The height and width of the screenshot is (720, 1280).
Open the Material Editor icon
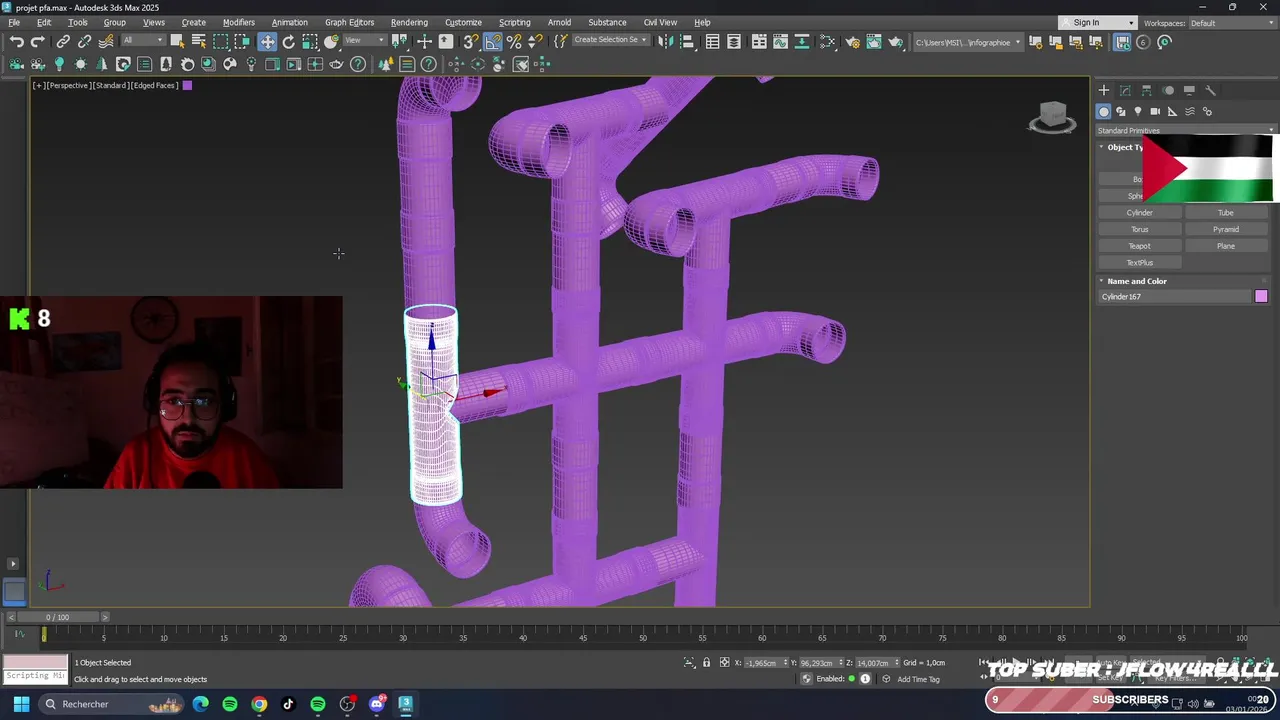(827, 42)
